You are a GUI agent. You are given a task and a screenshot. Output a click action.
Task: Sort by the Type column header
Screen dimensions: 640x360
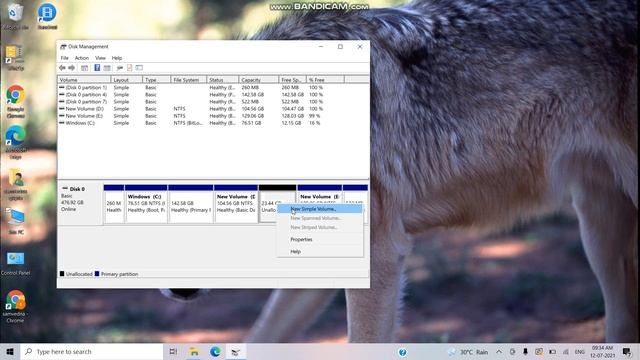pyautogui.click(x=157, y=80)
